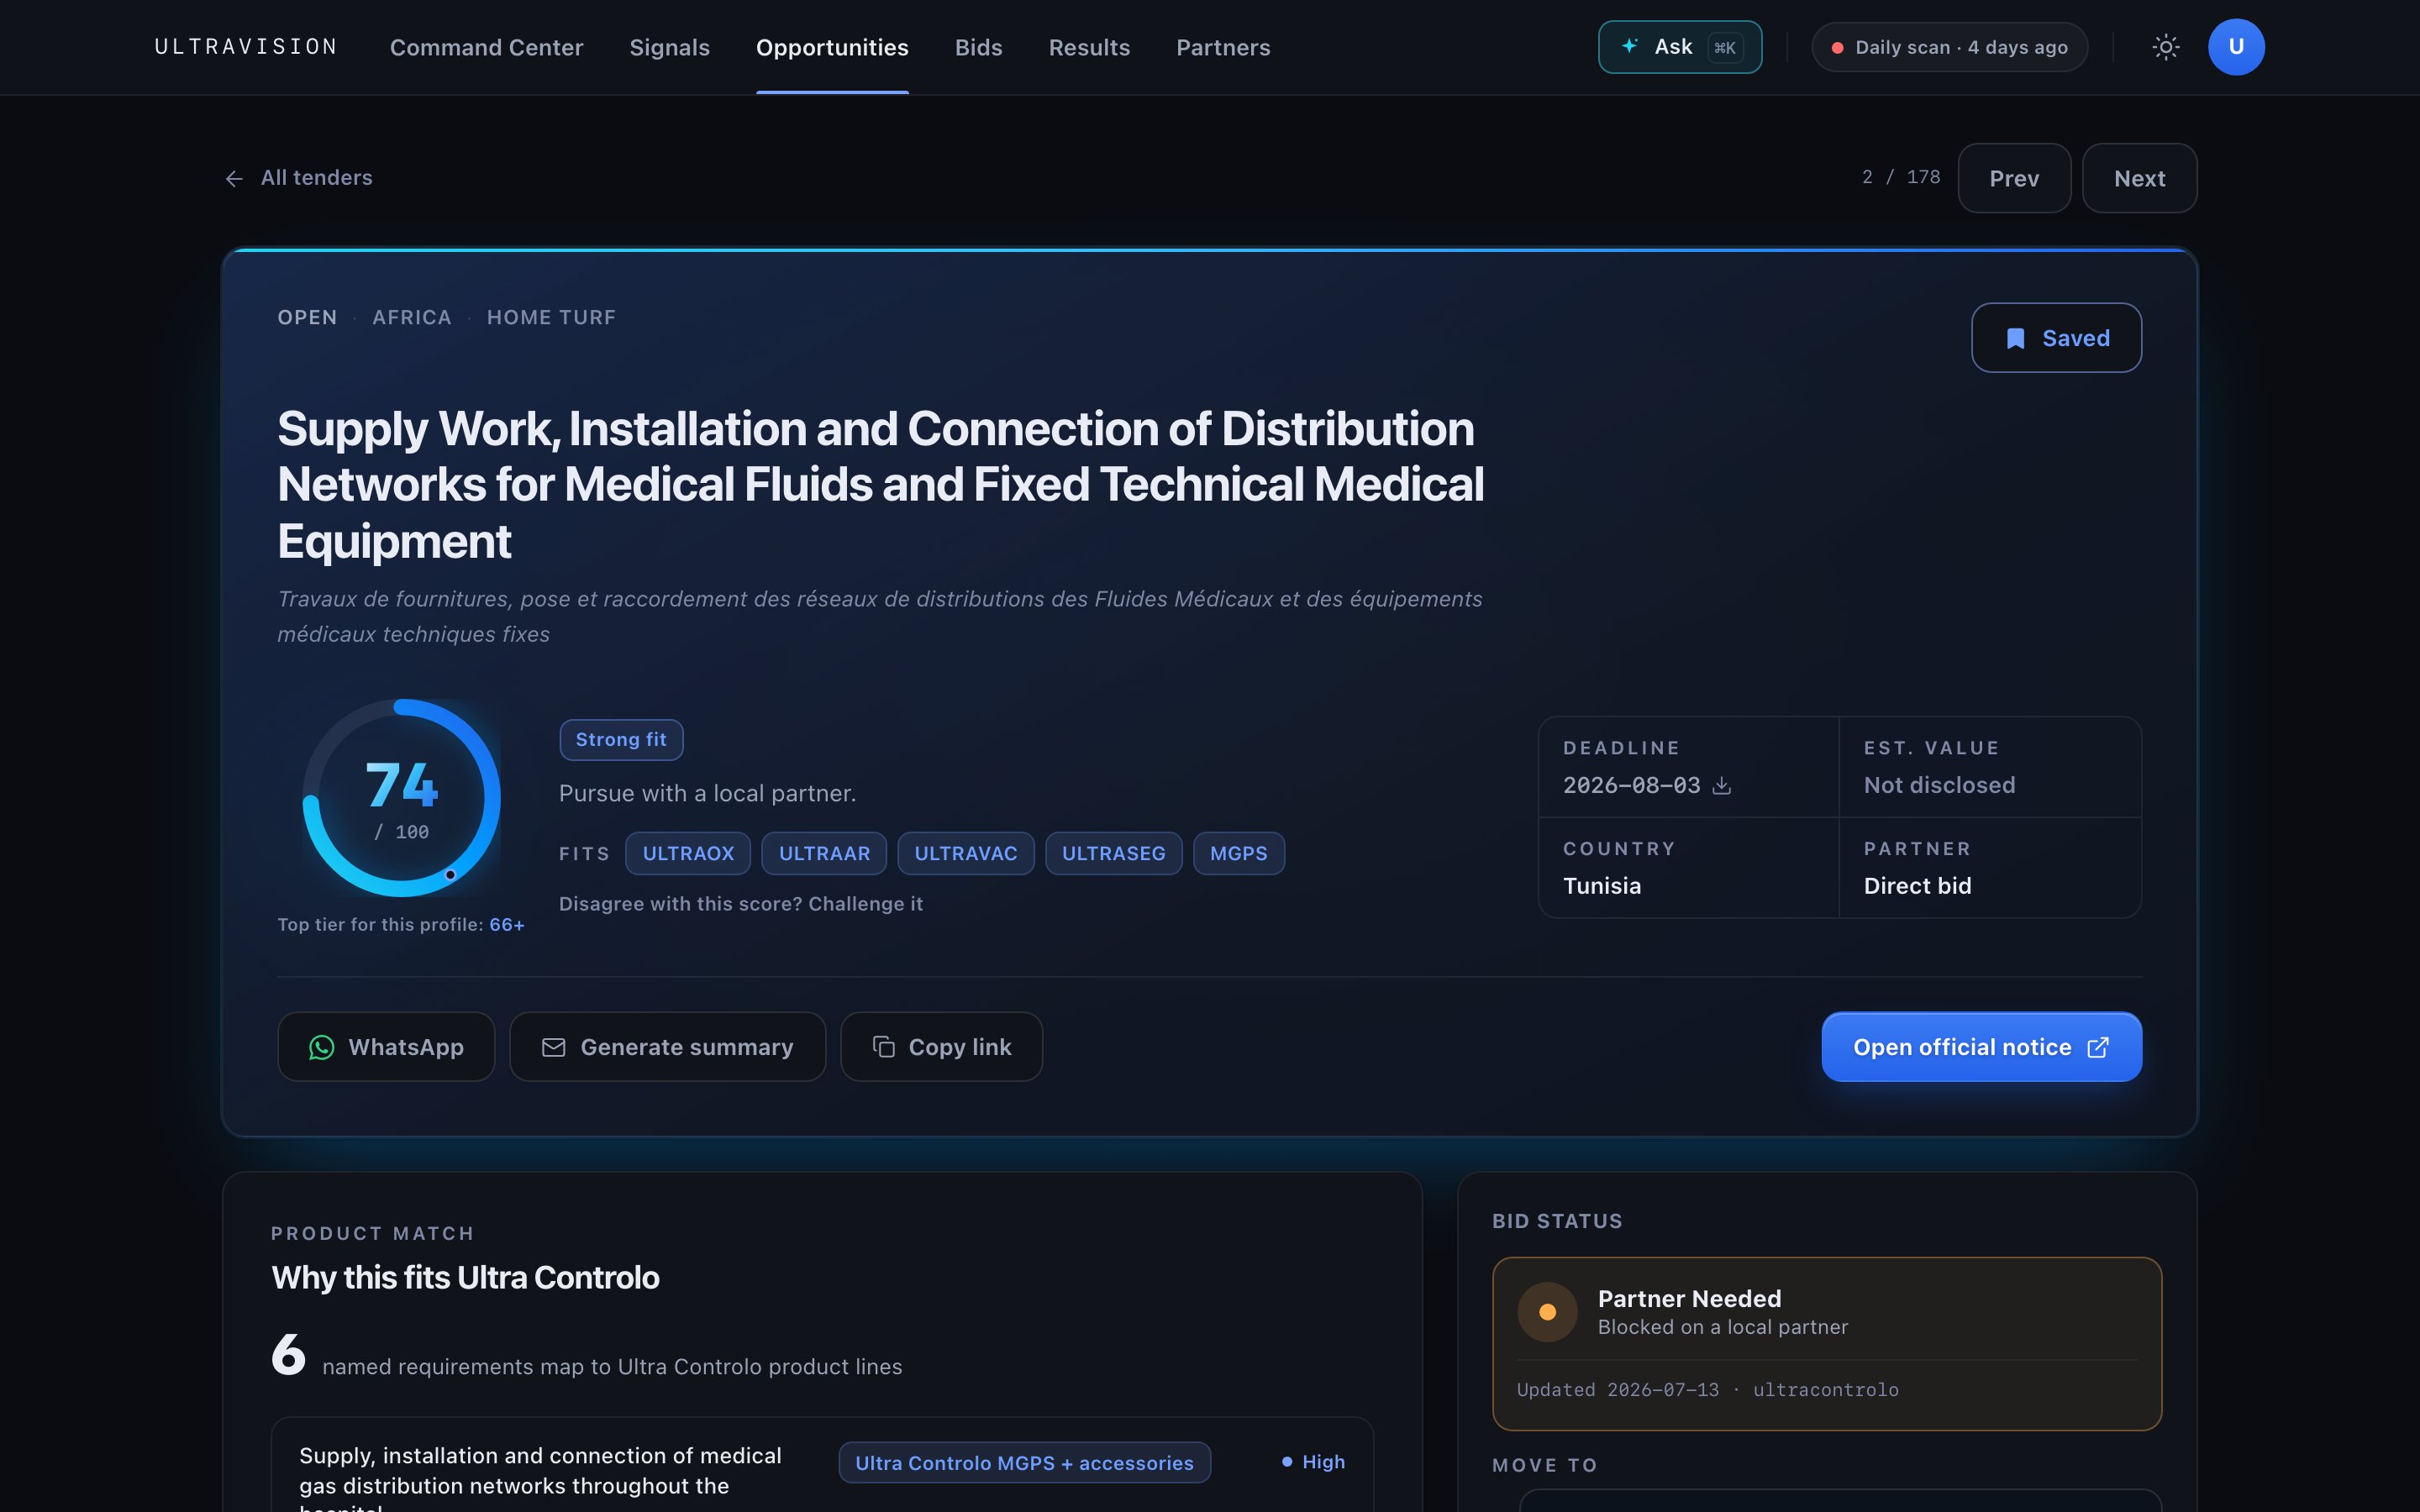
Task: Click the deadline date 2026-08-03
Action: point(1631,785)
